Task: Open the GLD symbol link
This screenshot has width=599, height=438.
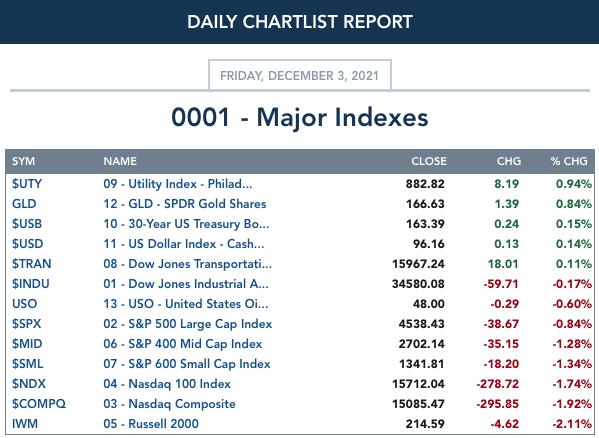Action: coord(24,204)
